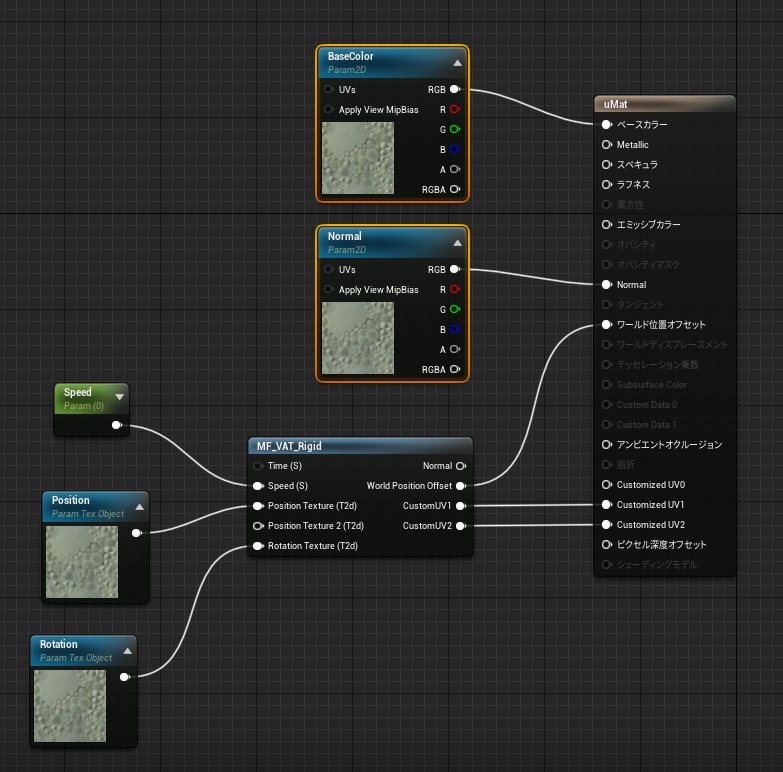
Task: Select the BaseColor node title bar
Action: pos(392,62)
